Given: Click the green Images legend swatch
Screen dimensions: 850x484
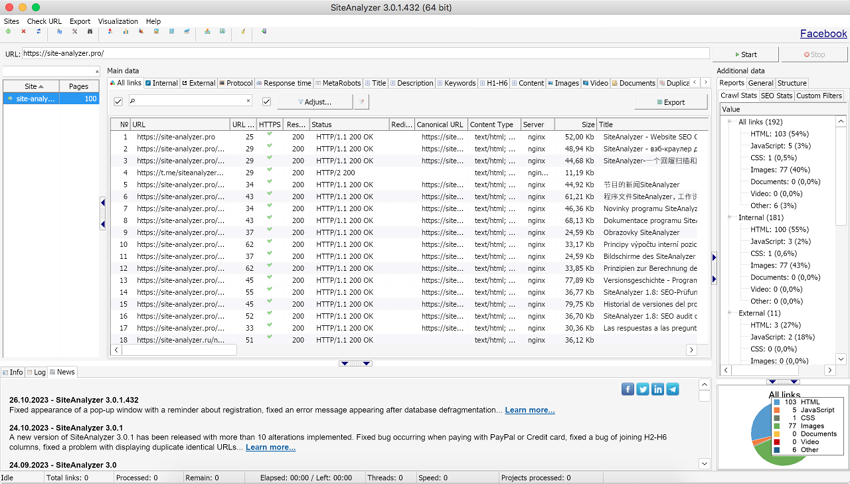Looking at the screenshot, I should [x=777, y=426].
